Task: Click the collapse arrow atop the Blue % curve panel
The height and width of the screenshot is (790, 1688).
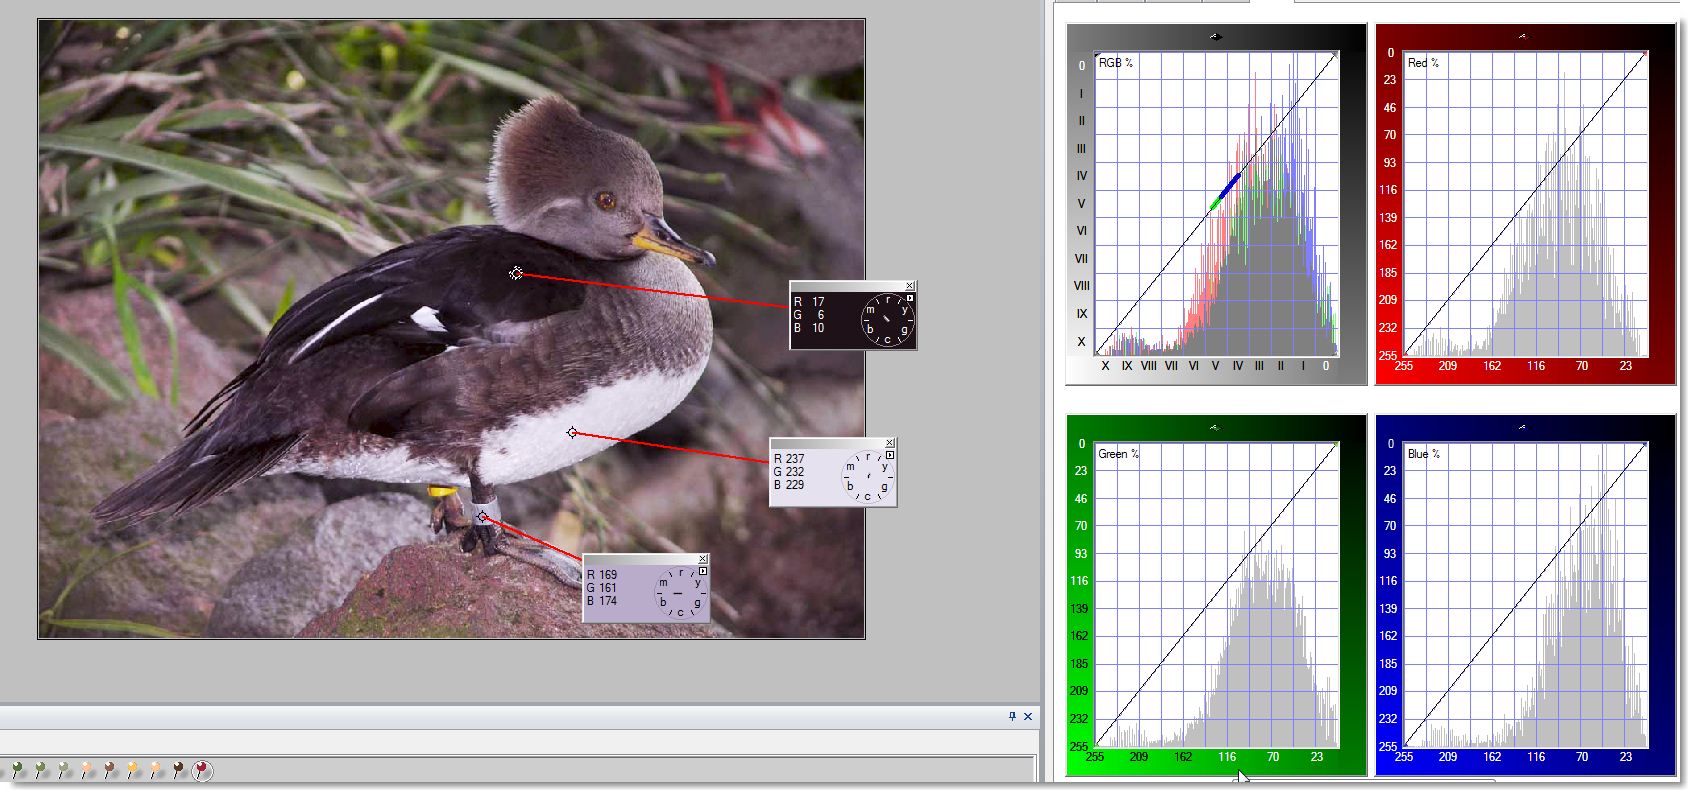Action: (1523, 427)
